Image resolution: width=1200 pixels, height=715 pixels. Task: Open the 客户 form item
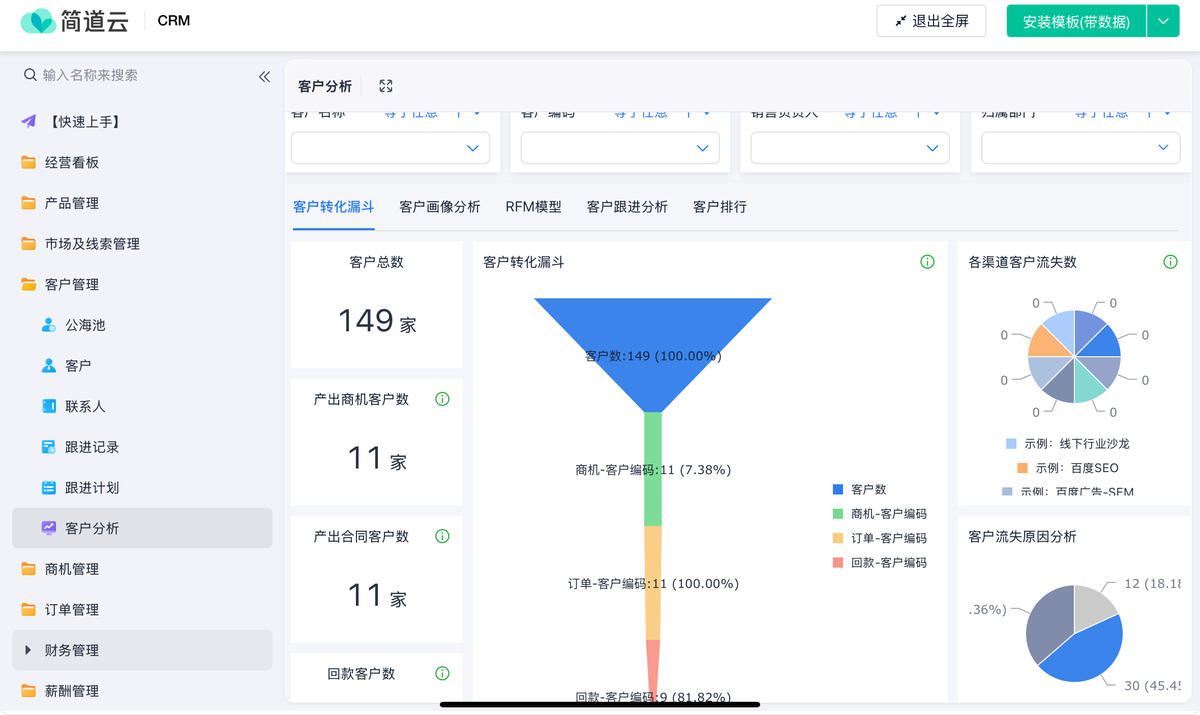click(142, 366)
